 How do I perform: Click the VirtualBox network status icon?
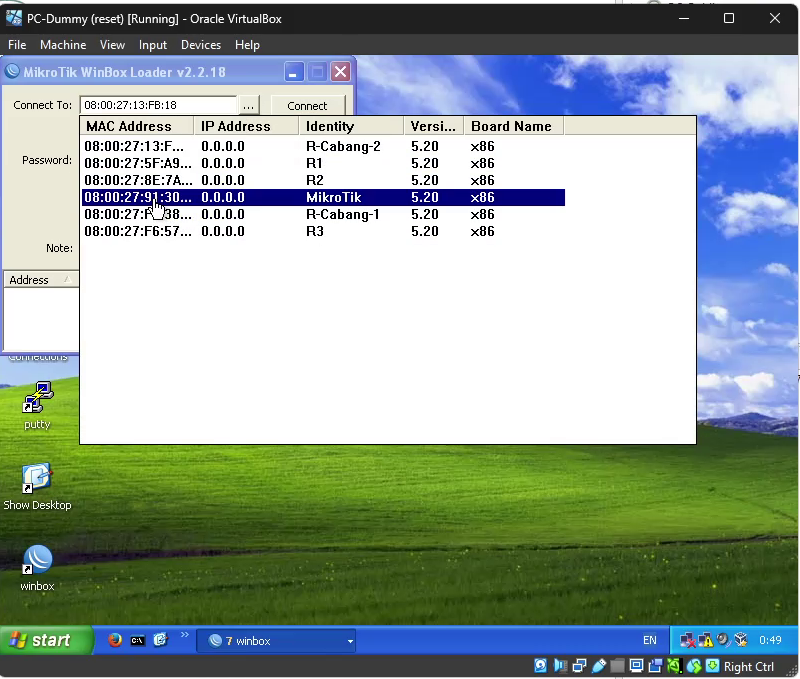pos(579,666)
